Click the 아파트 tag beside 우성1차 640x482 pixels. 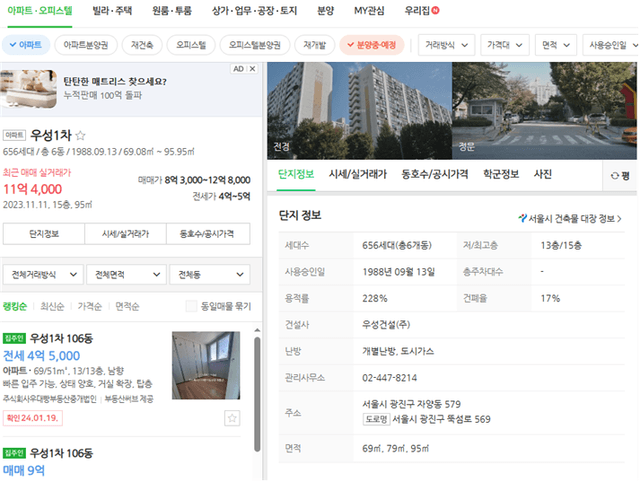14,135
